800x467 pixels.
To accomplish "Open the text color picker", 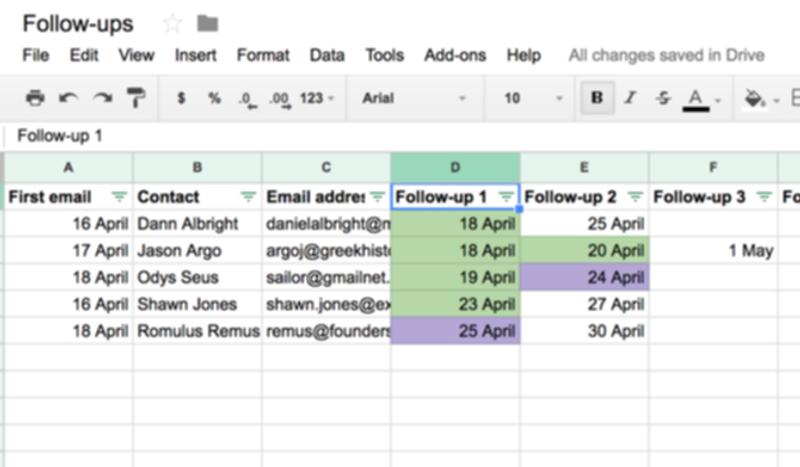I will (x=698, y=98).
